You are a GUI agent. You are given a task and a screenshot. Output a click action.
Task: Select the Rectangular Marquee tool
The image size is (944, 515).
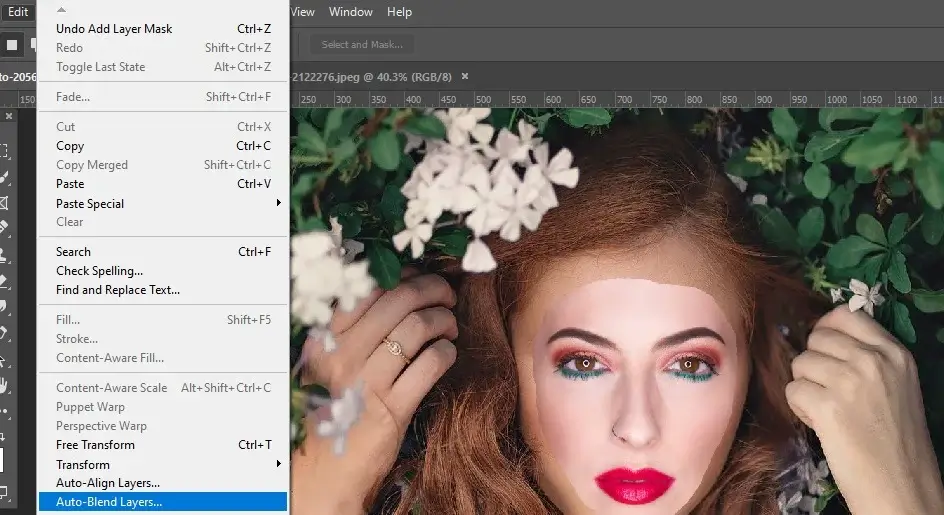point(4,150)
